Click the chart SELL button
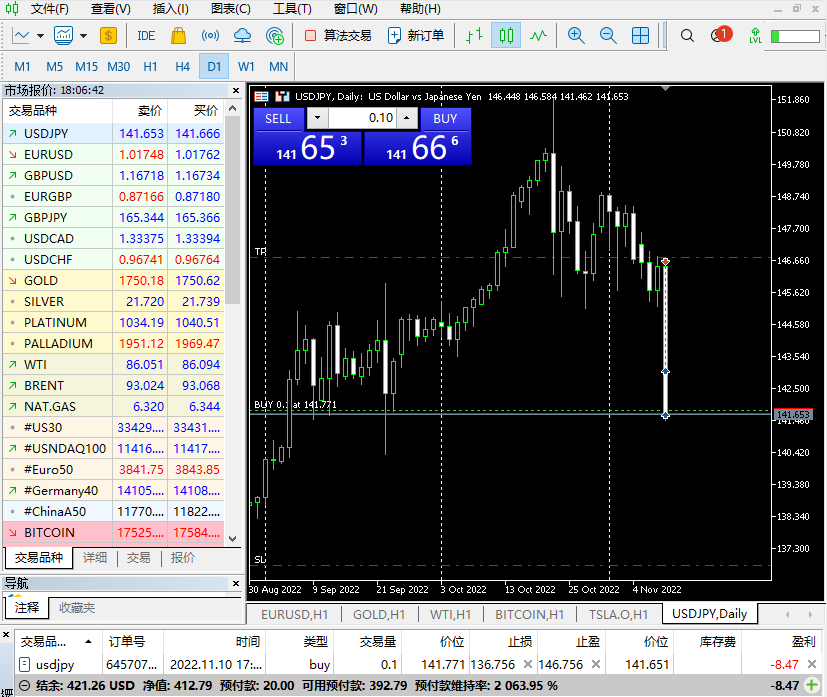827x697 pixels. tap(278, 119)
